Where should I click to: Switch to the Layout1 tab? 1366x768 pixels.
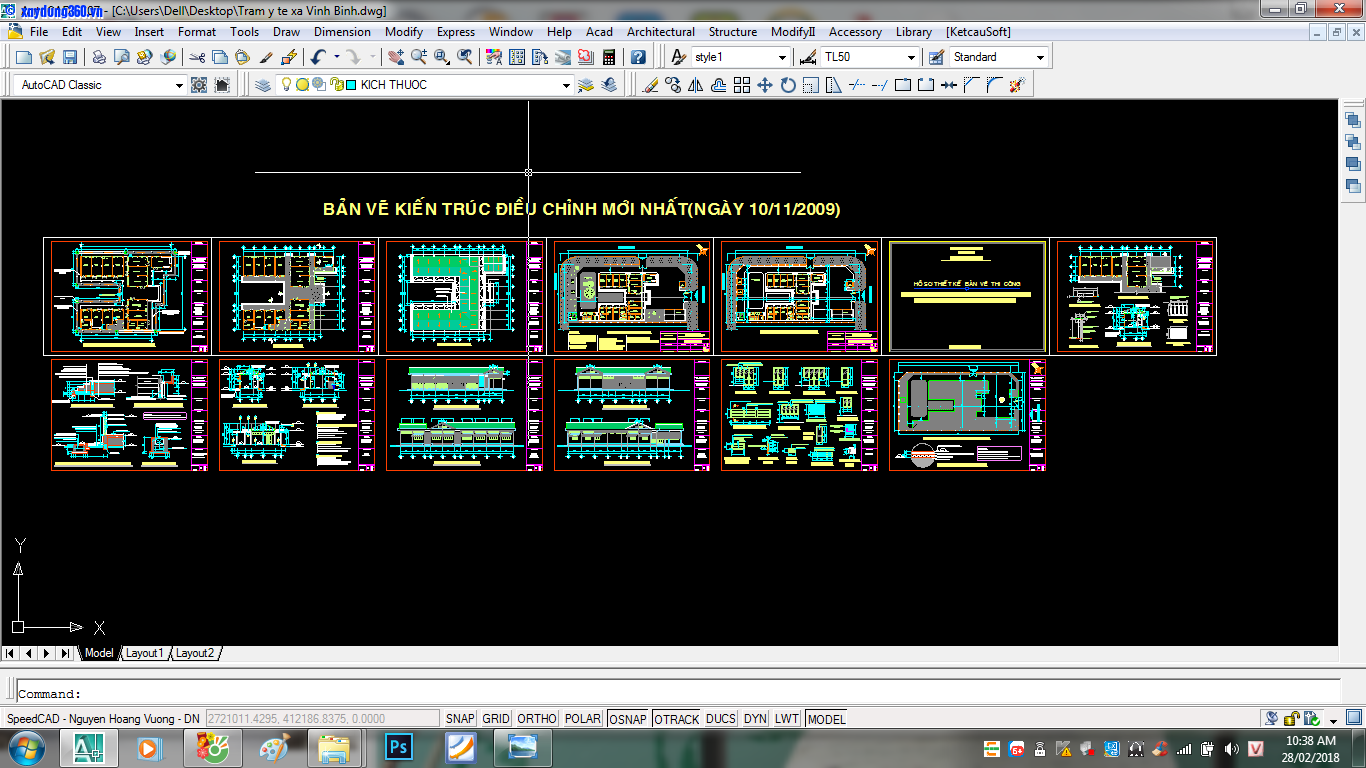click(143, 653)
